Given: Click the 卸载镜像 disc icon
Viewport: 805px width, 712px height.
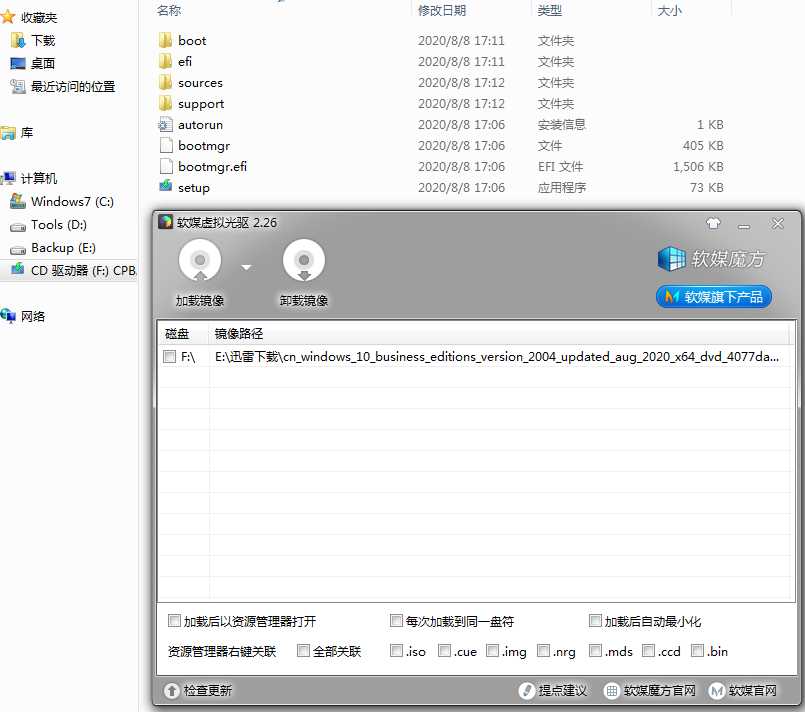Looking at the screenshot, I should [304, 260].
